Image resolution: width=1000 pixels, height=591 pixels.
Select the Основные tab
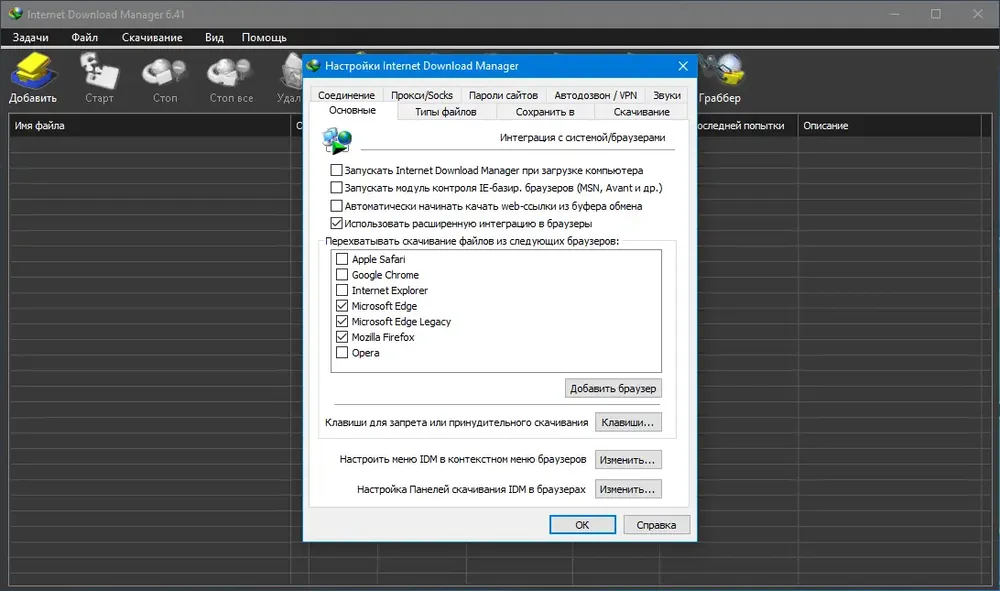[x=352, y=110]
